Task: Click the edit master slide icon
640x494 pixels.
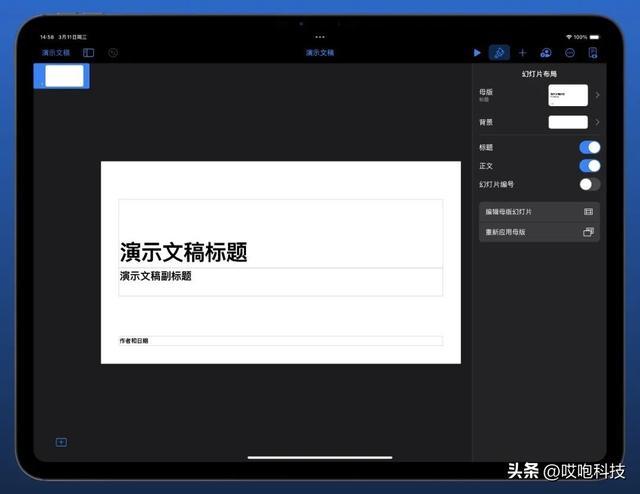Action: [x=588, y=211]
